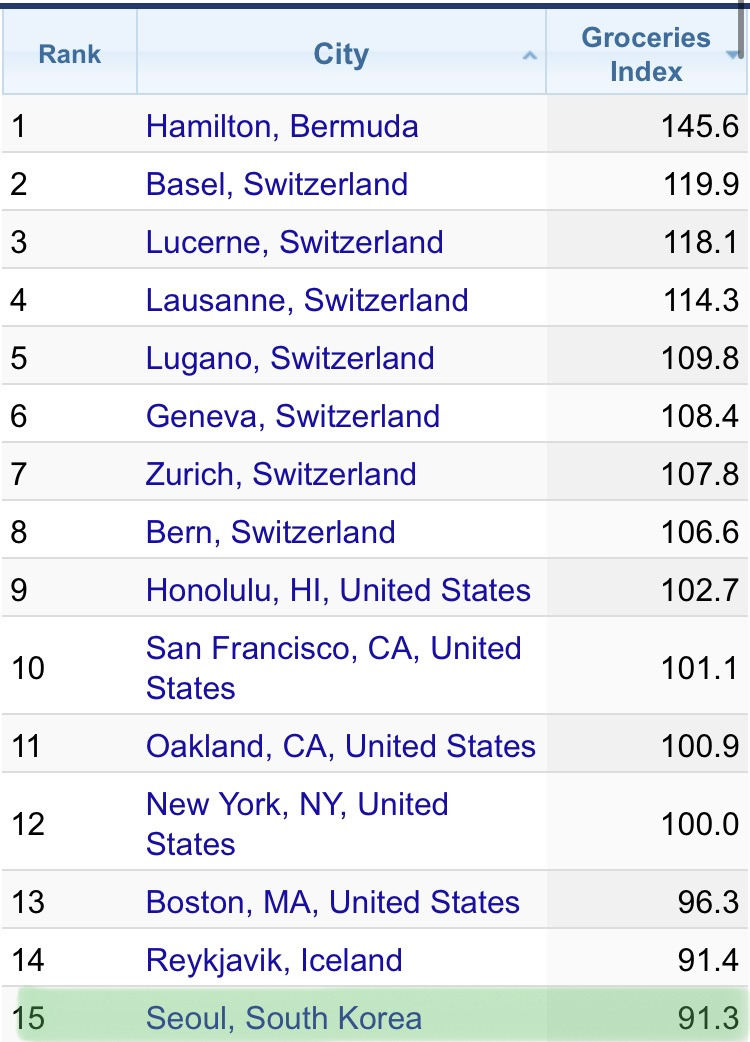This screenshot has height=1042, width=750.
Task: Open the Geneva, Switzerland link
Action: tap(293, 416)
